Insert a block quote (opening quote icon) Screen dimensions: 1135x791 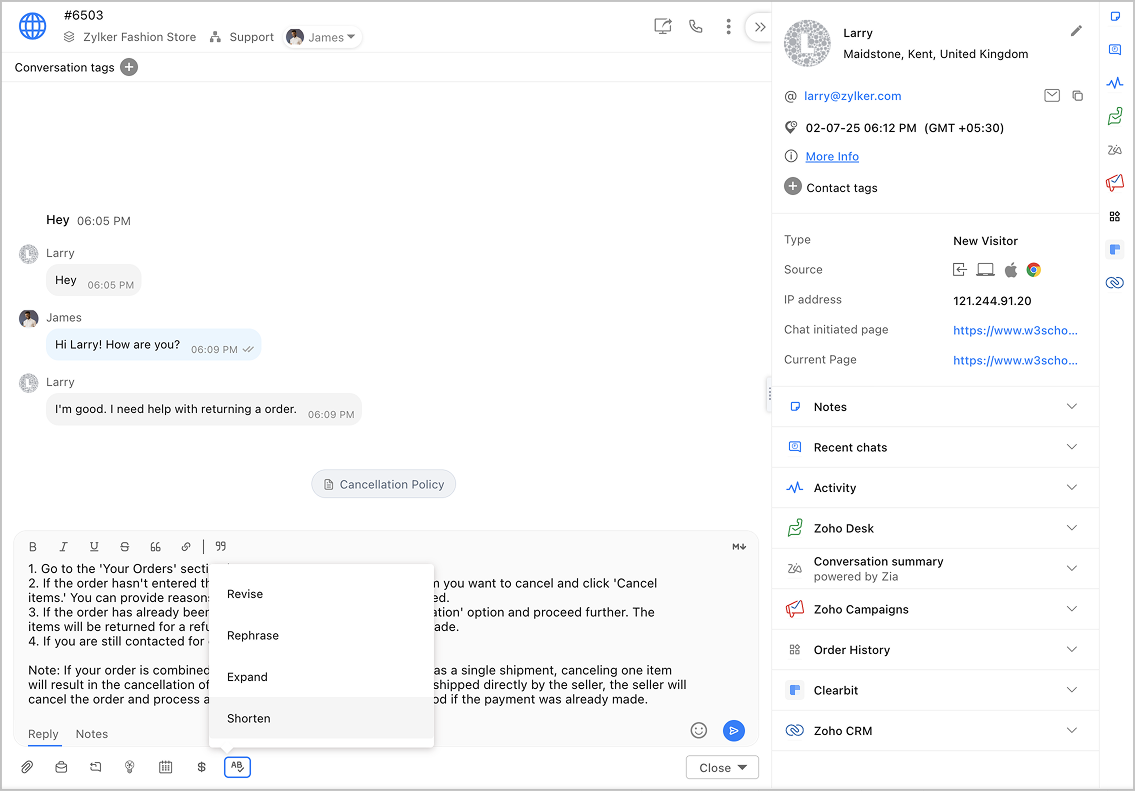(x=155, y=546)
